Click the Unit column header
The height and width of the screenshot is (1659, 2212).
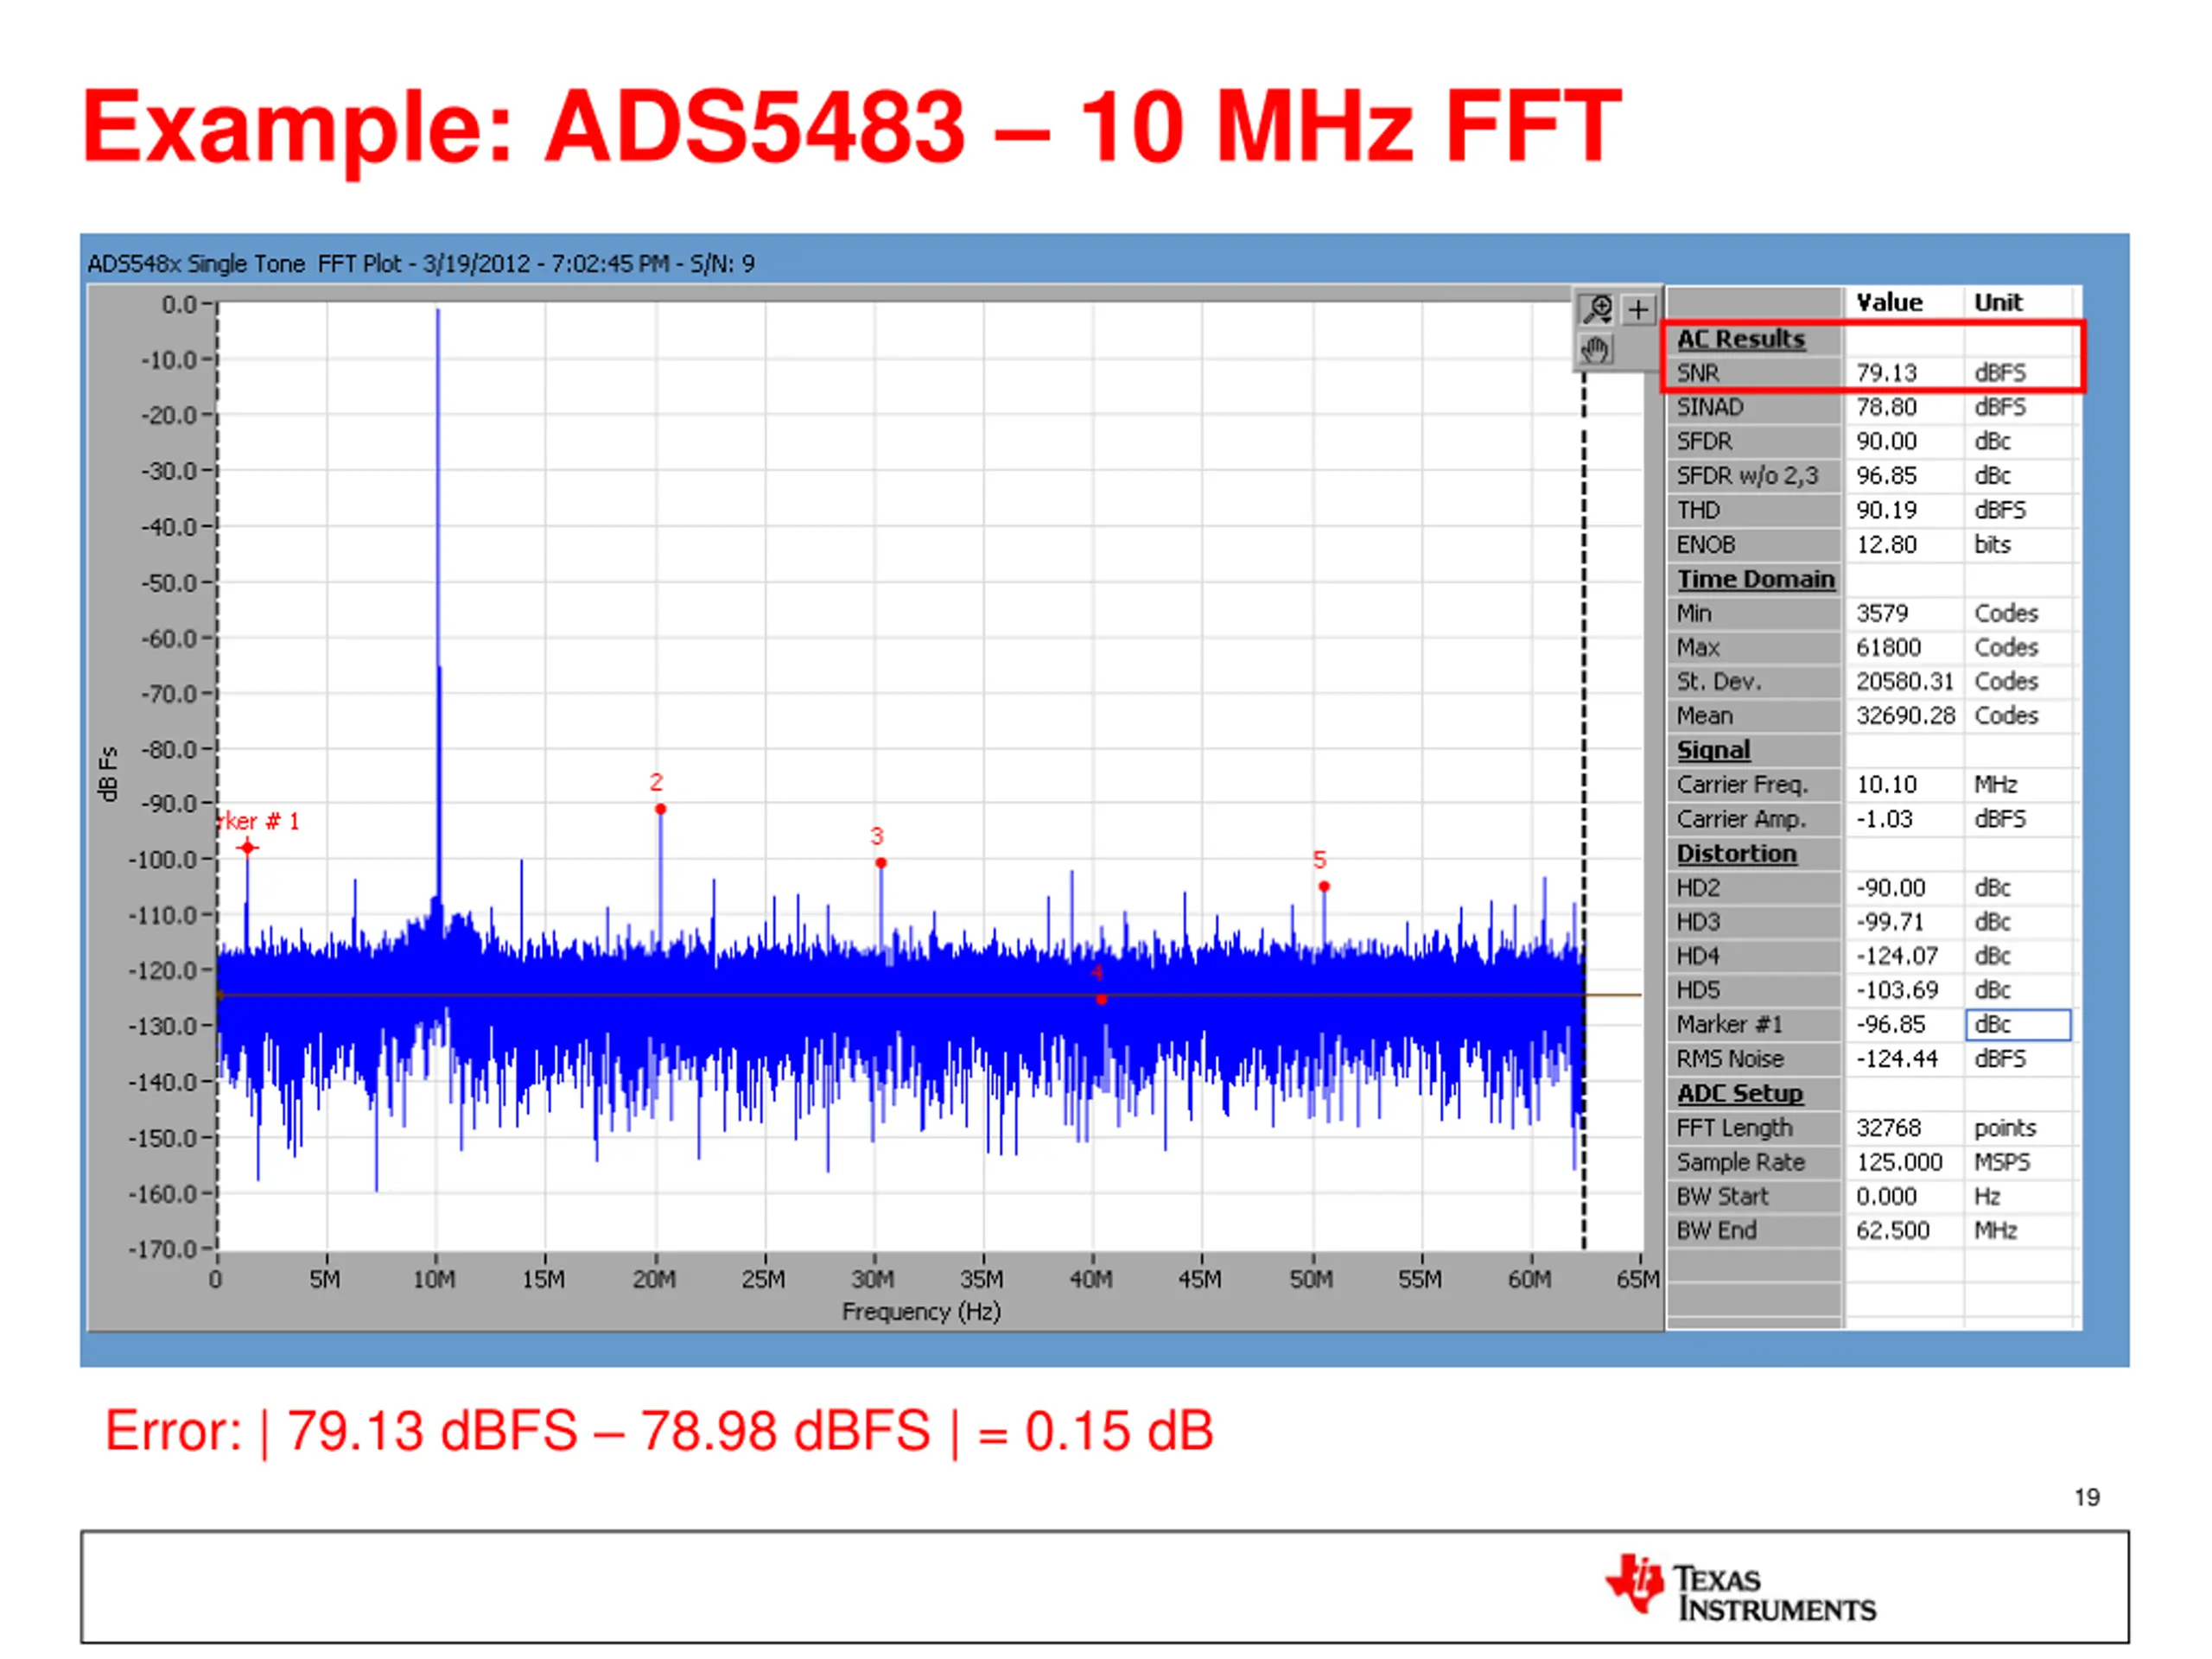(x=1997, y=303)
